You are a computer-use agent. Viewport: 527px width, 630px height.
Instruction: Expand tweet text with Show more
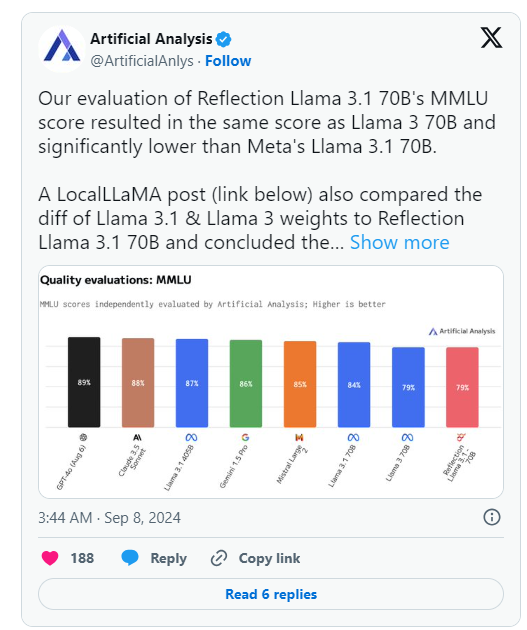(x=399, y=242)
